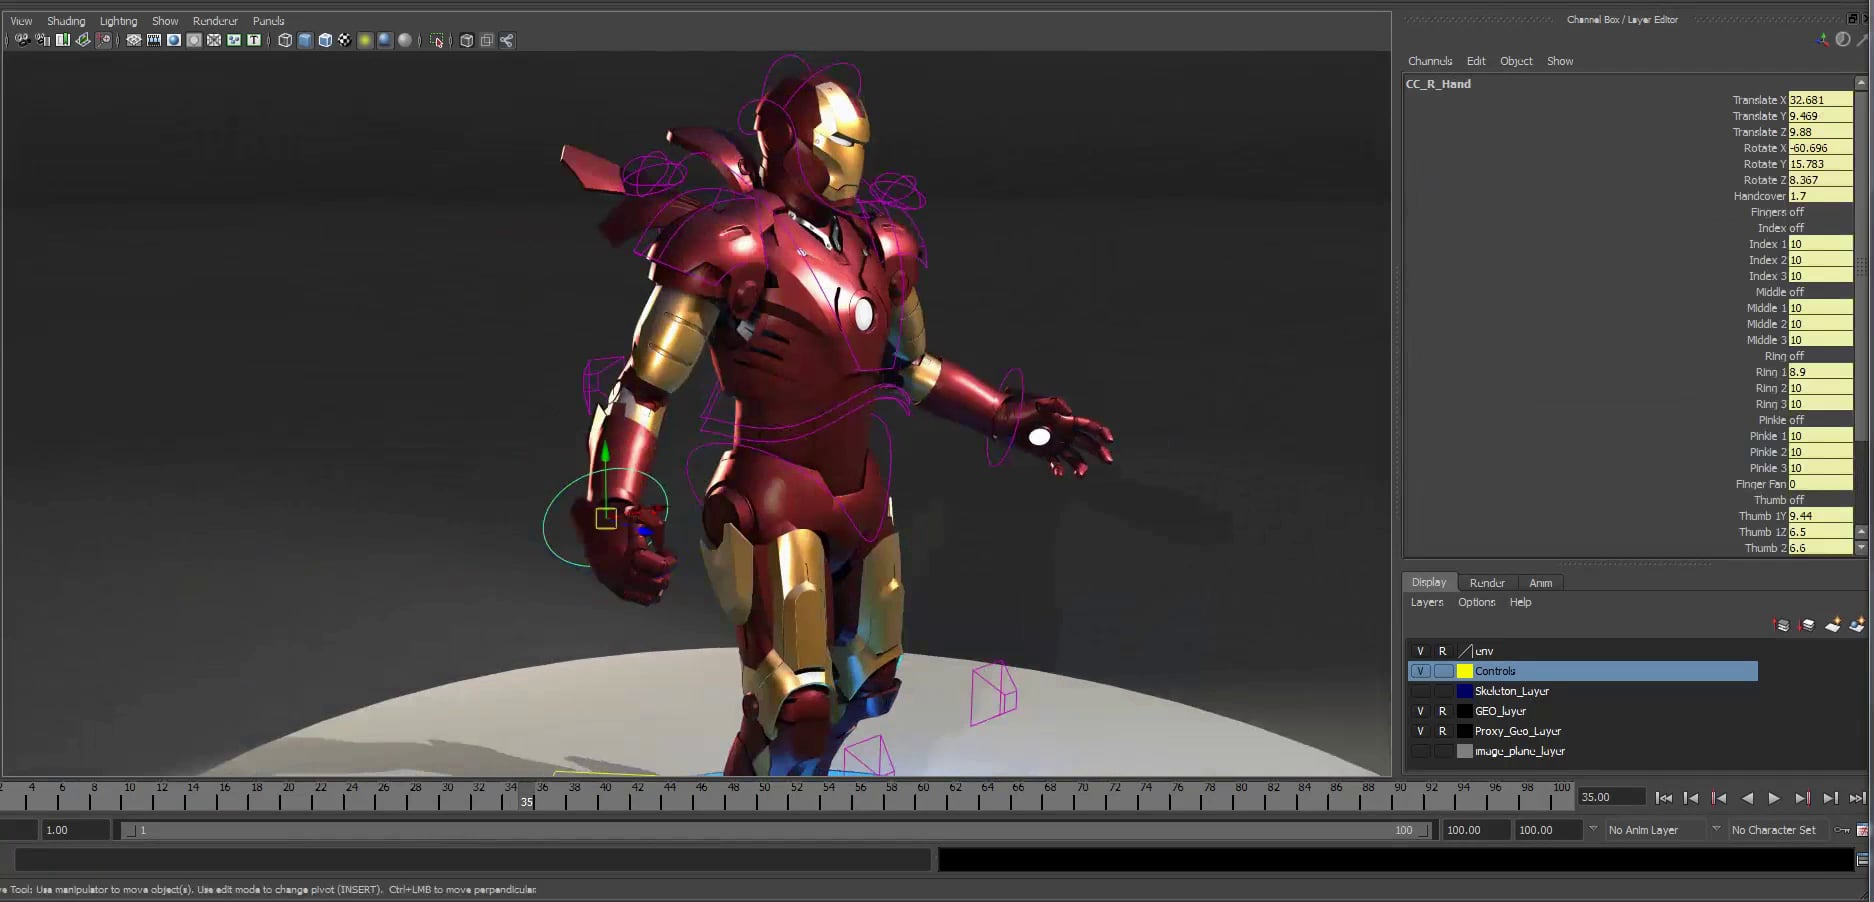Expand the playback speed dropdown near 100.00

(1592, 830)
